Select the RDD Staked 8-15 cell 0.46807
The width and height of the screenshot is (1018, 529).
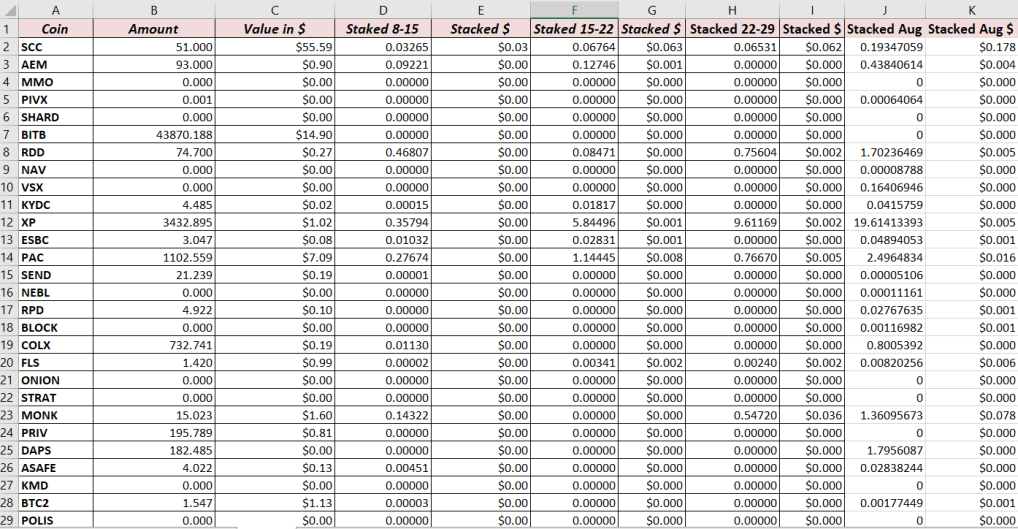(x=383, y=152)
